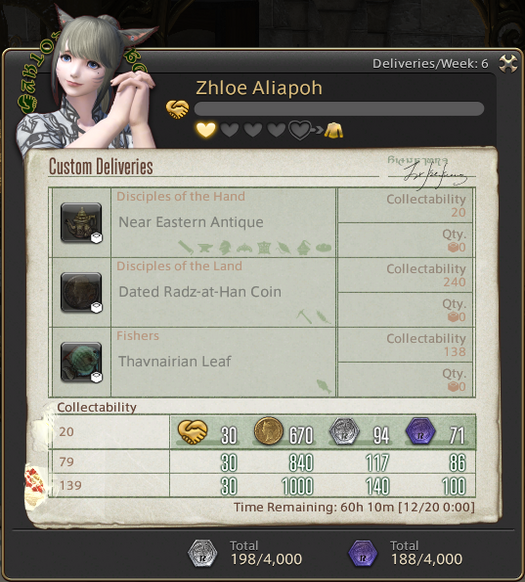The height and width of the screenshot is (582, 525).
Task: Select the Thavnairian Leaf delivery row
Action: pos(262,362)
